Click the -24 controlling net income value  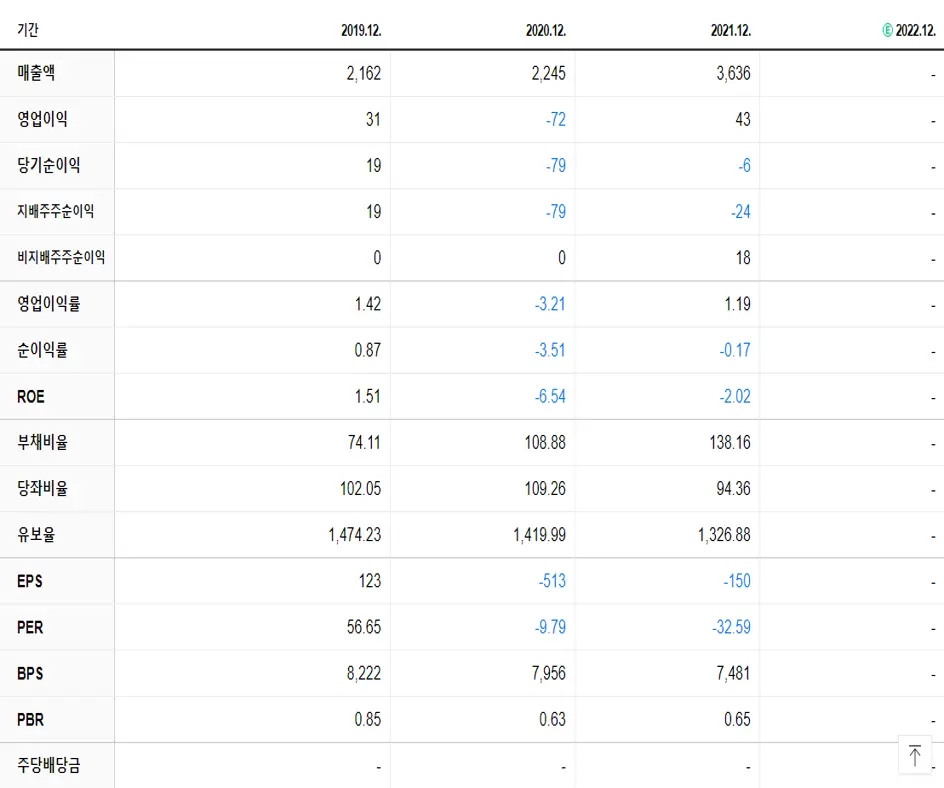point(741,212)
